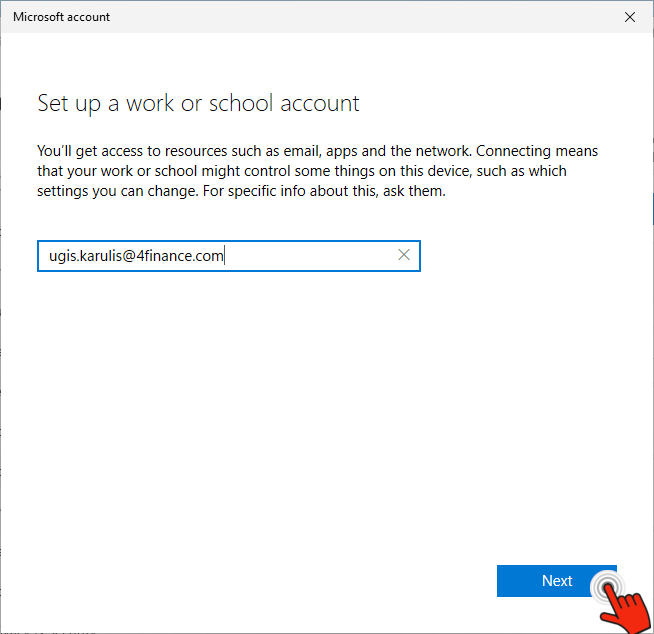Click into the email address input field
The height and width of the screenshot is (634, 654).
coord(229,256)
